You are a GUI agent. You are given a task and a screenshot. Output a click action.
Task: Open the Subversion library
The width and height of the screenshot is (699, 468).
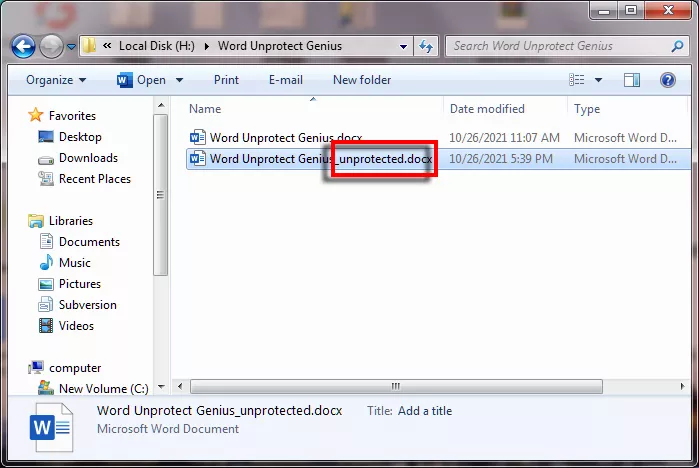coord(88,305)
